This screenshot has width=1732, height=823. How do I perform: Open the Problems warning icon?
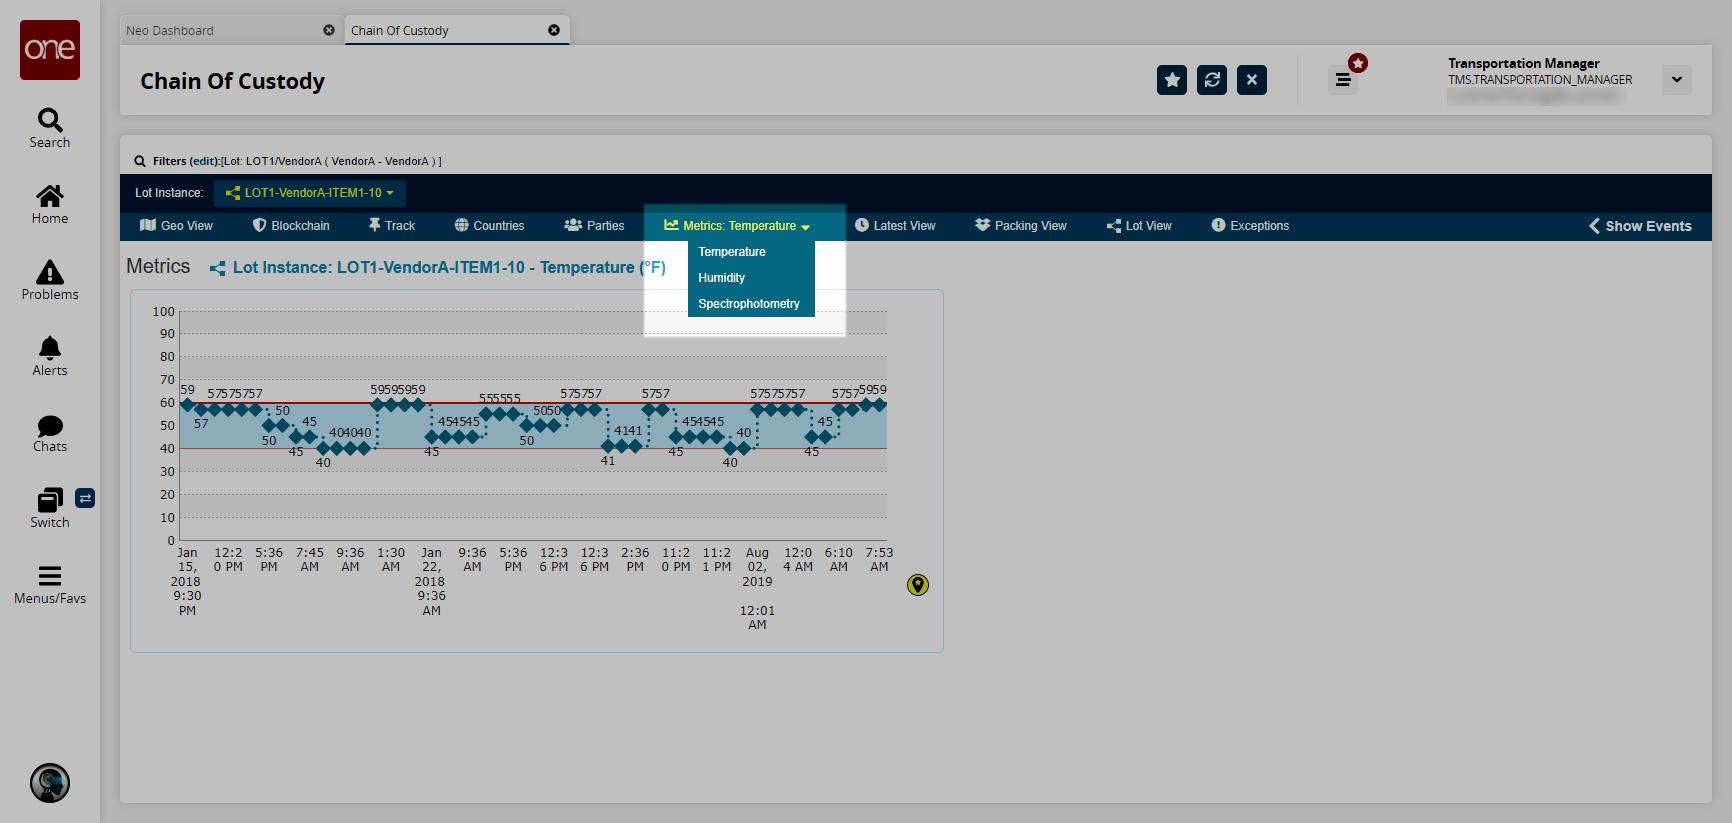[50, 272]
